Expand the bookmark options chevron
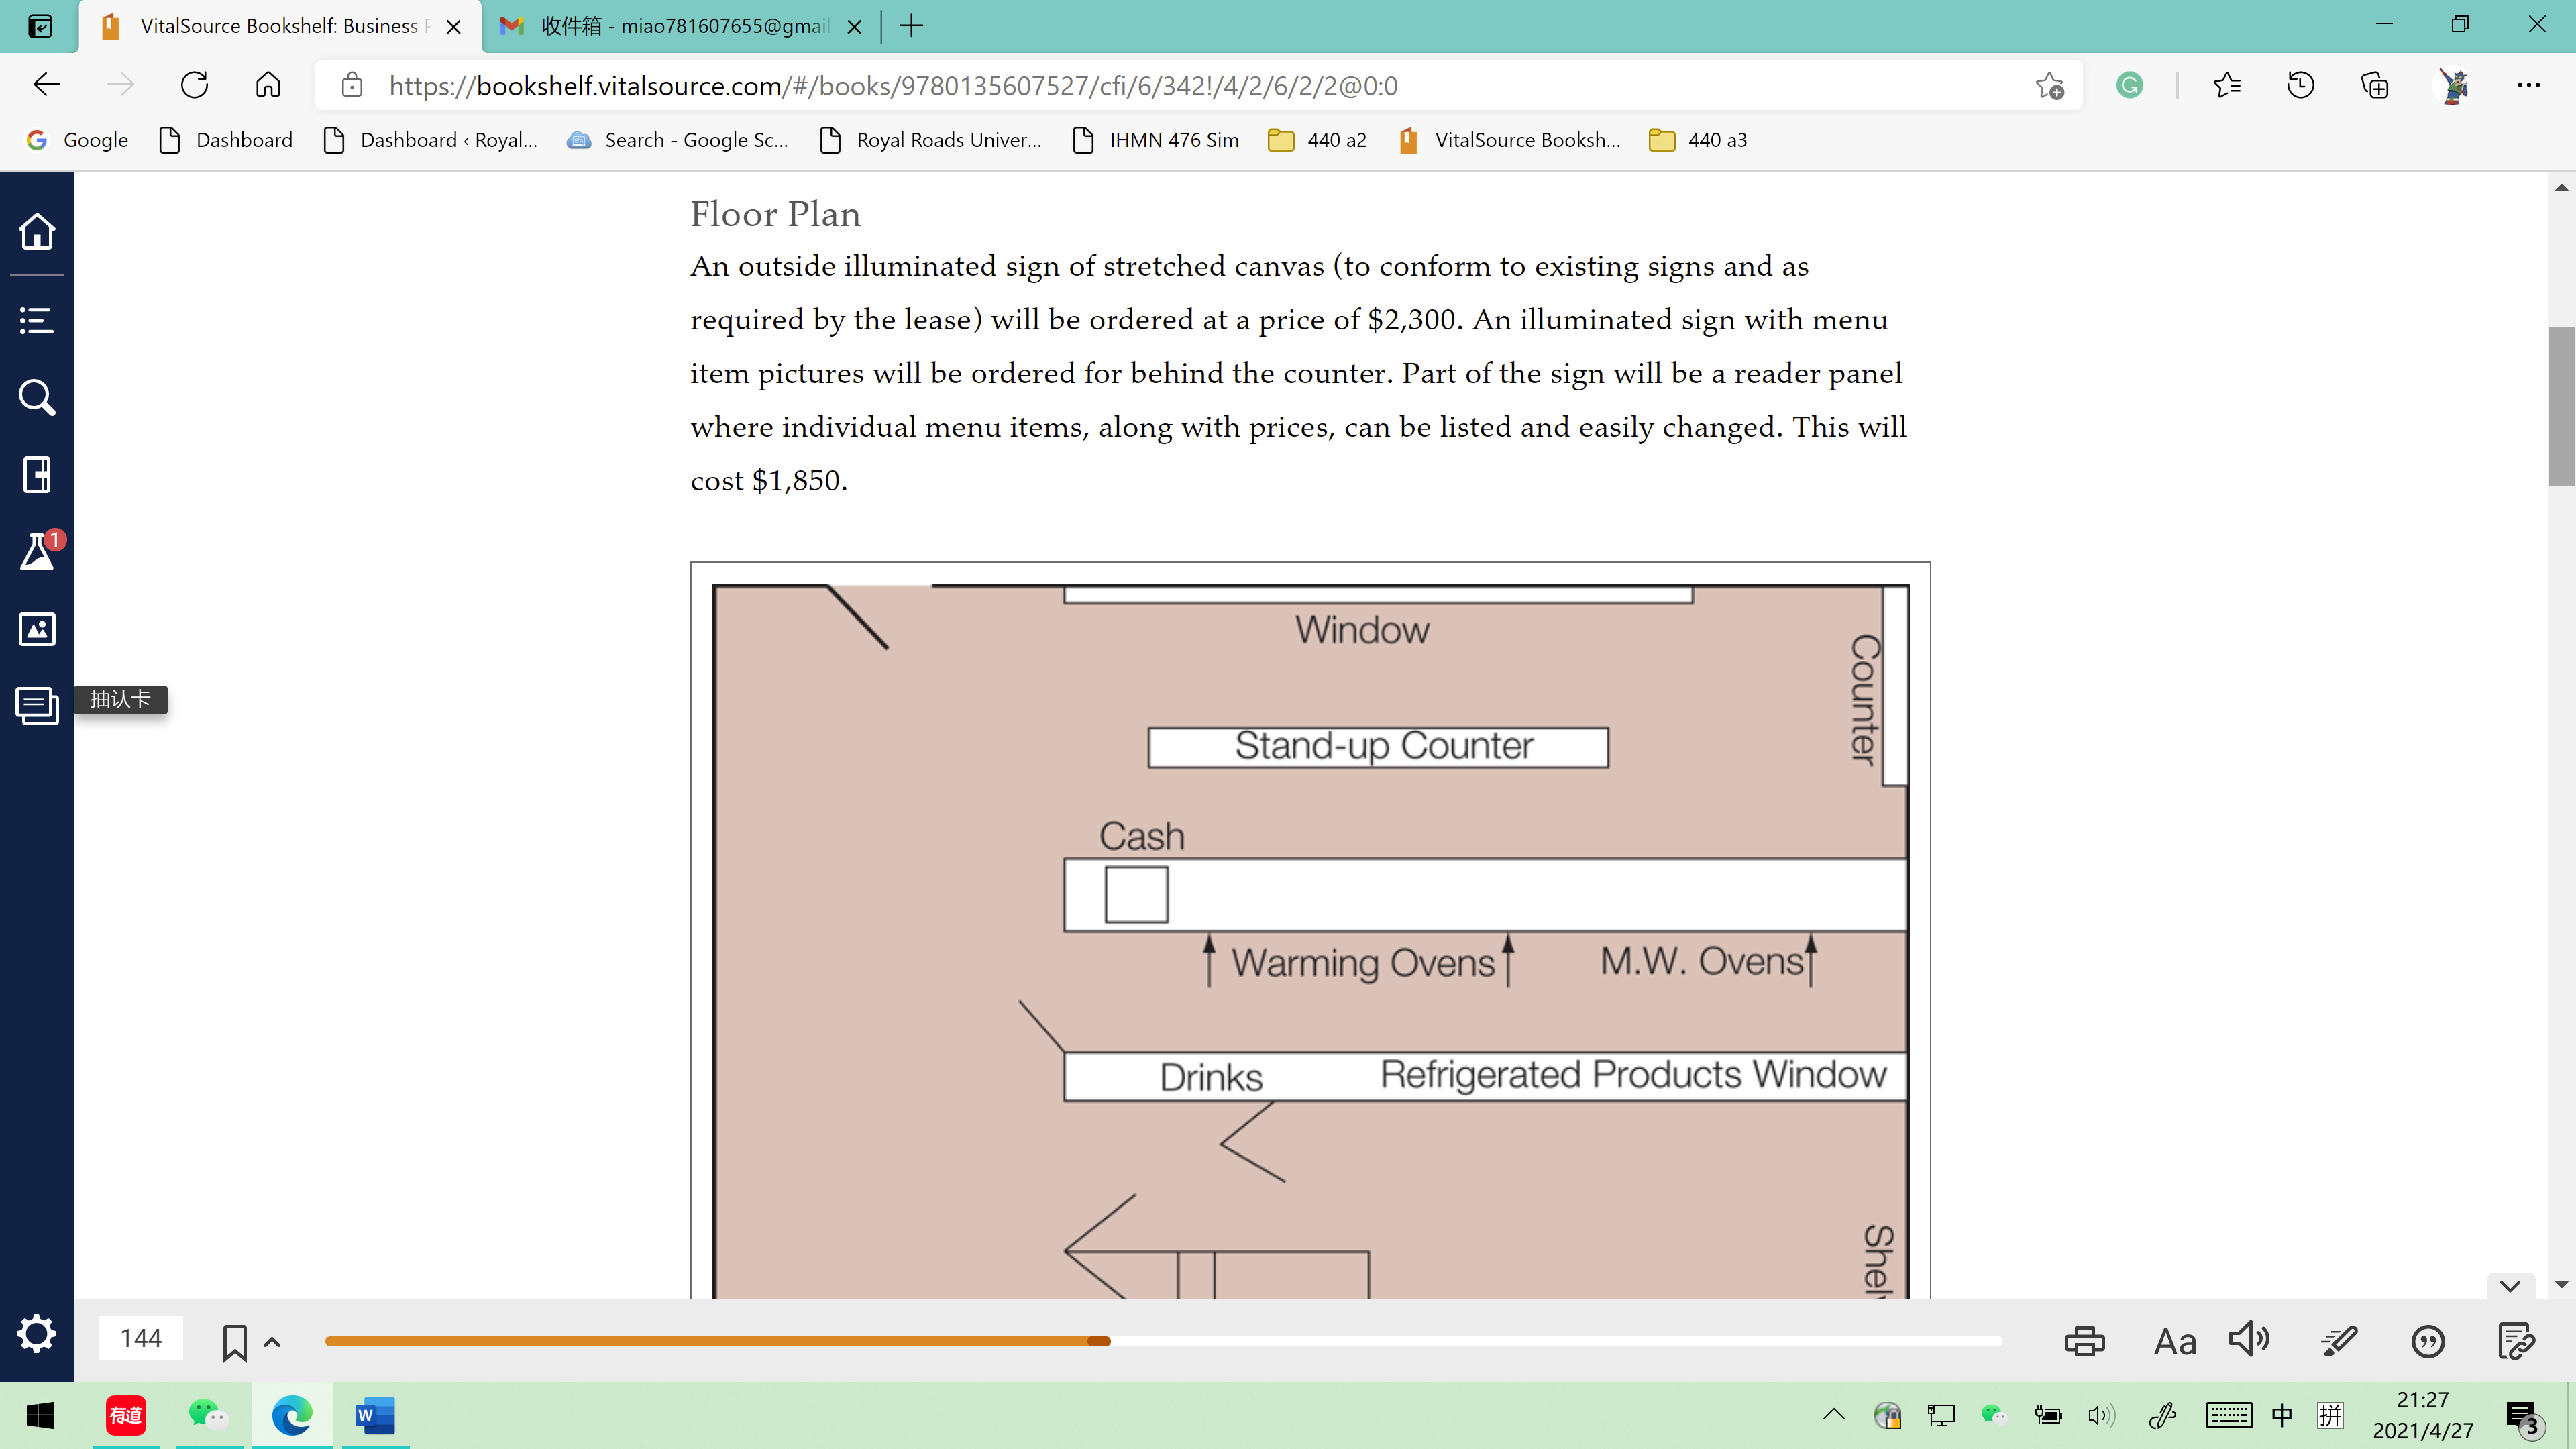 [x=272, y=1342]
